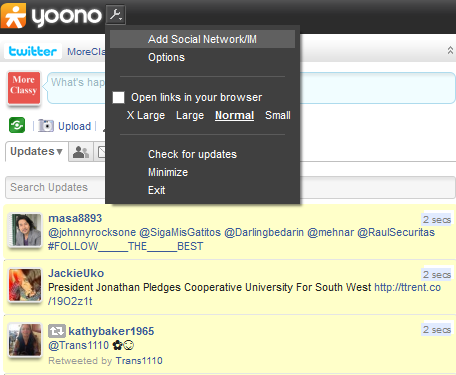Viewport: 456px width, 375px height.
Task: Open JackieUko profile avatar
Action: pyautogui.click(x=25, y=285)
